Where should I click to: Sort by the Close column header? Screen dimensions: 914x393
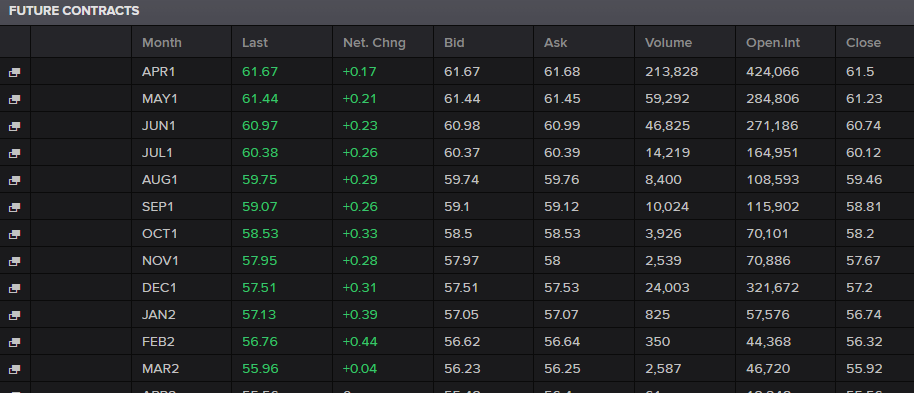pyautogui.click(x=863, y=43)
